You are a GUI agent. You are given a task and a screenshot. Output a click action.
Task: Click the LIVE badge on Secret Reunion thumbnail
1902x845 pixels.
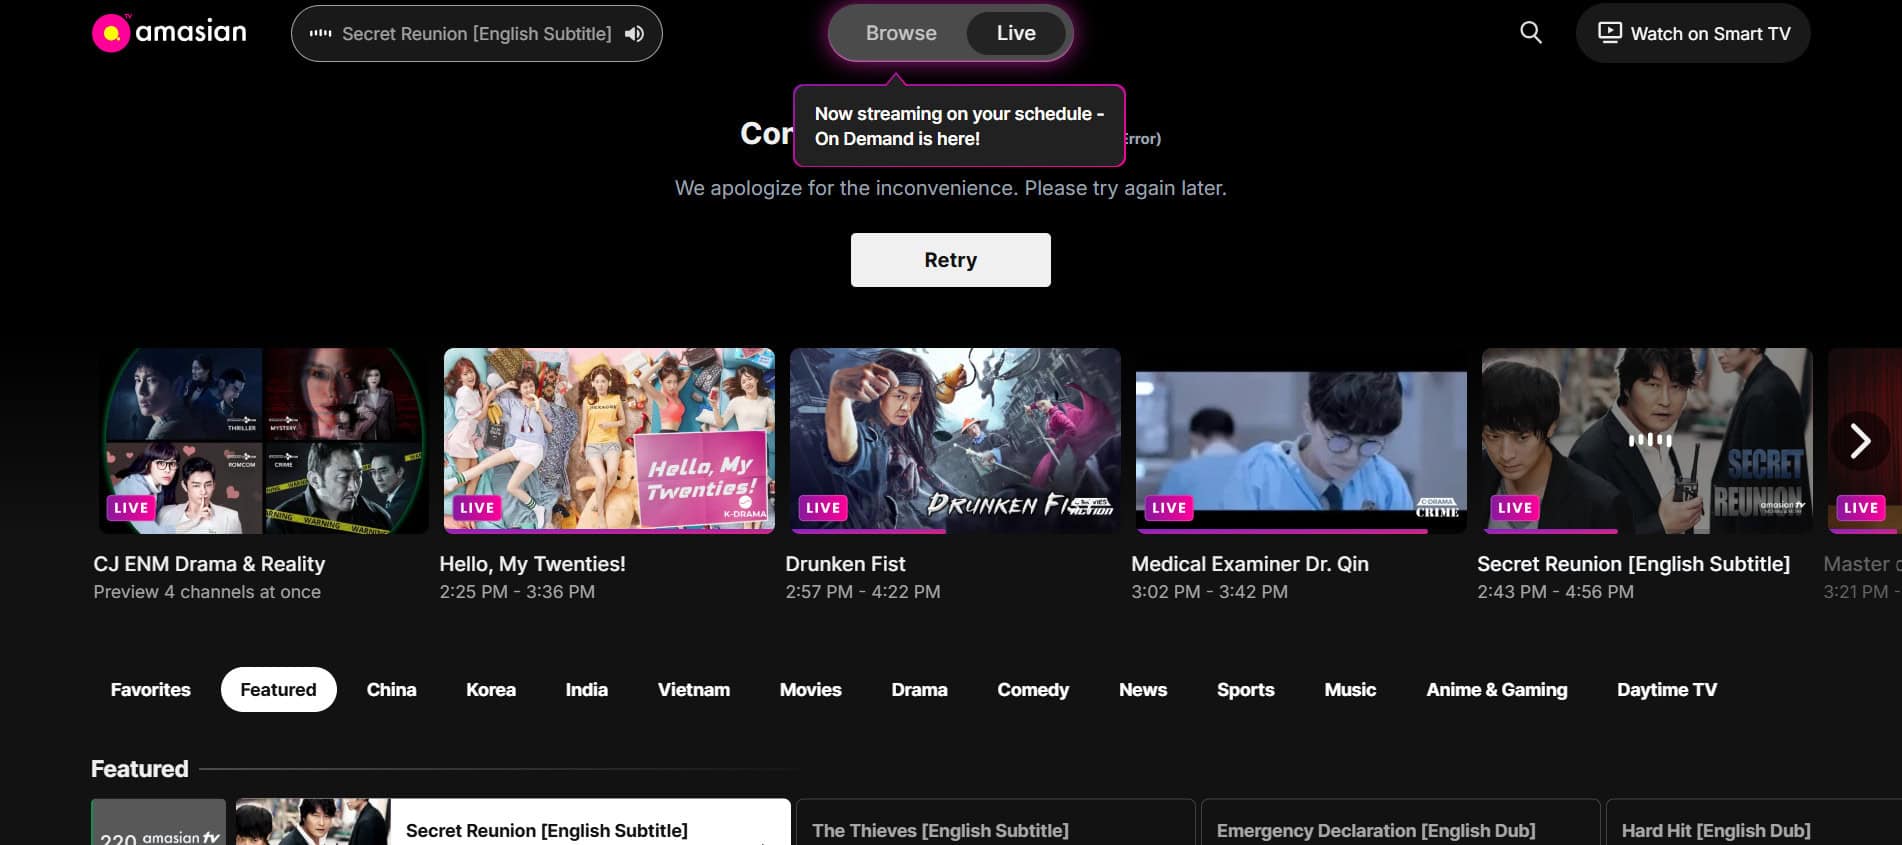tap(1515, 508)
